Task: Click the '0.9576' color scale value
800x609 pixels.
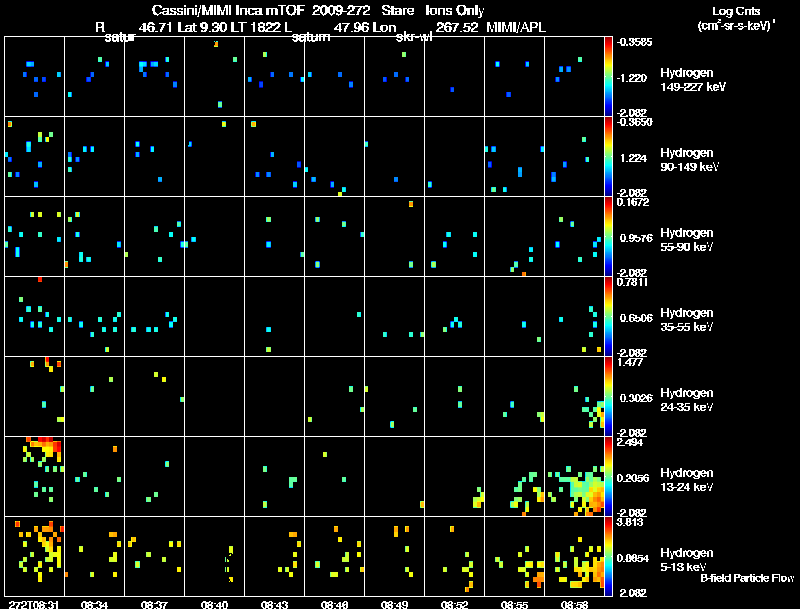Action: coord(636,238)
